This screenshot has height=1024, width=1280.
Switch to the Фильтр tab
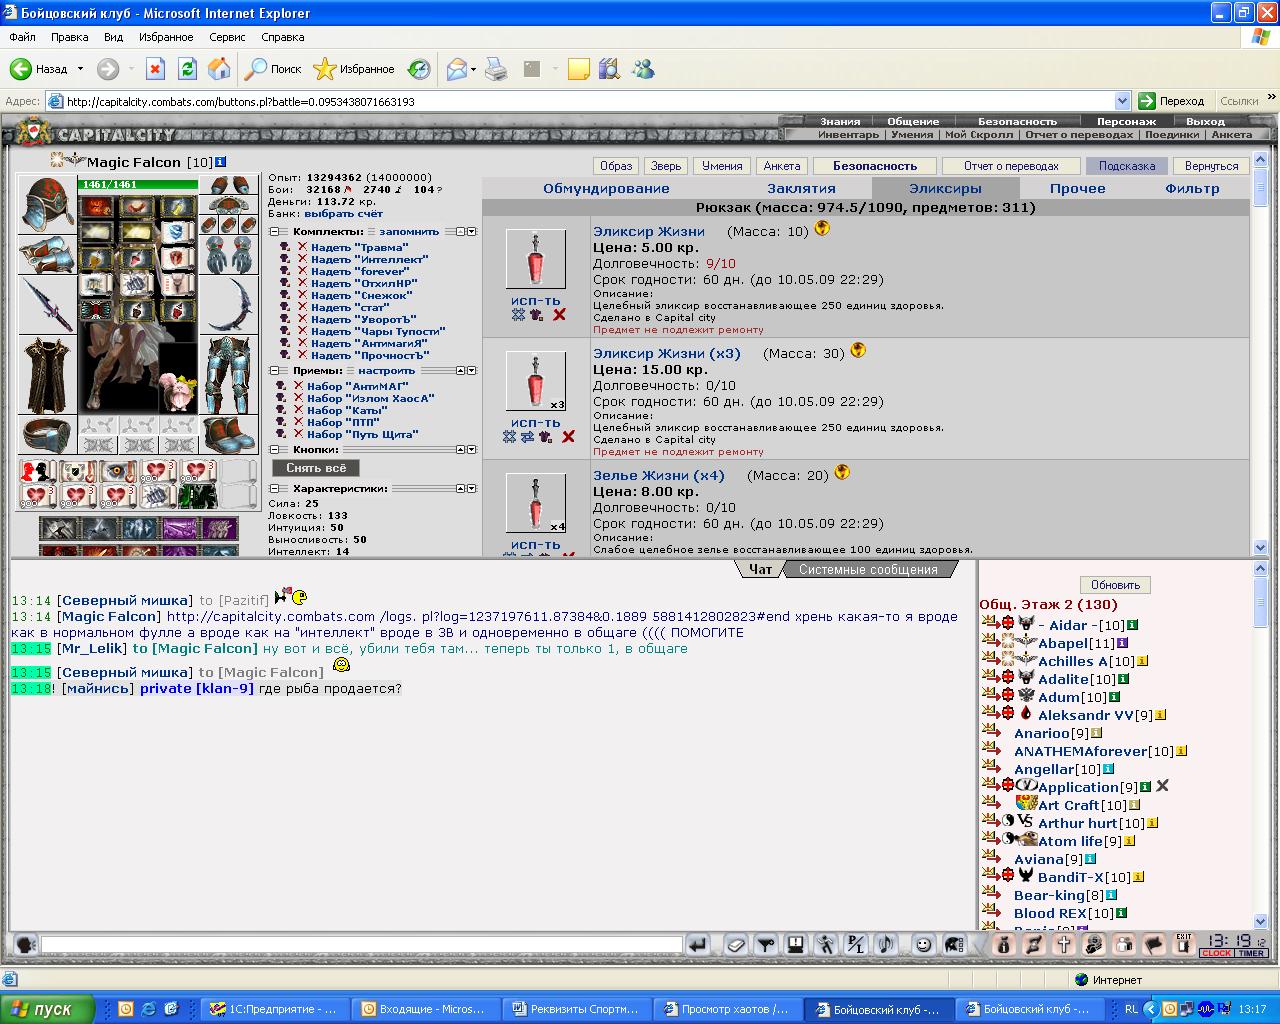click(1192, 188)
